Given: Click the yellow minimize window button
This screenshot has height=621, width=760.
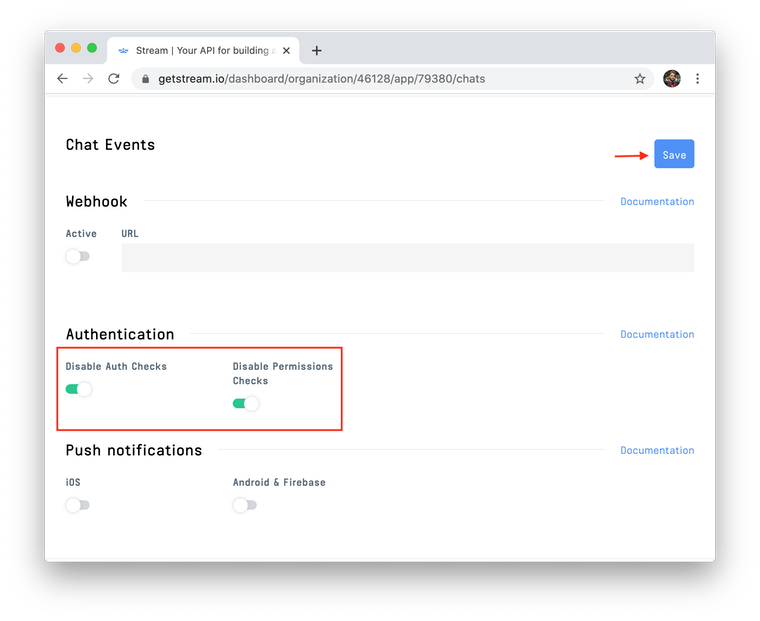Looking at the screenshot, I should tap(76, 48).
